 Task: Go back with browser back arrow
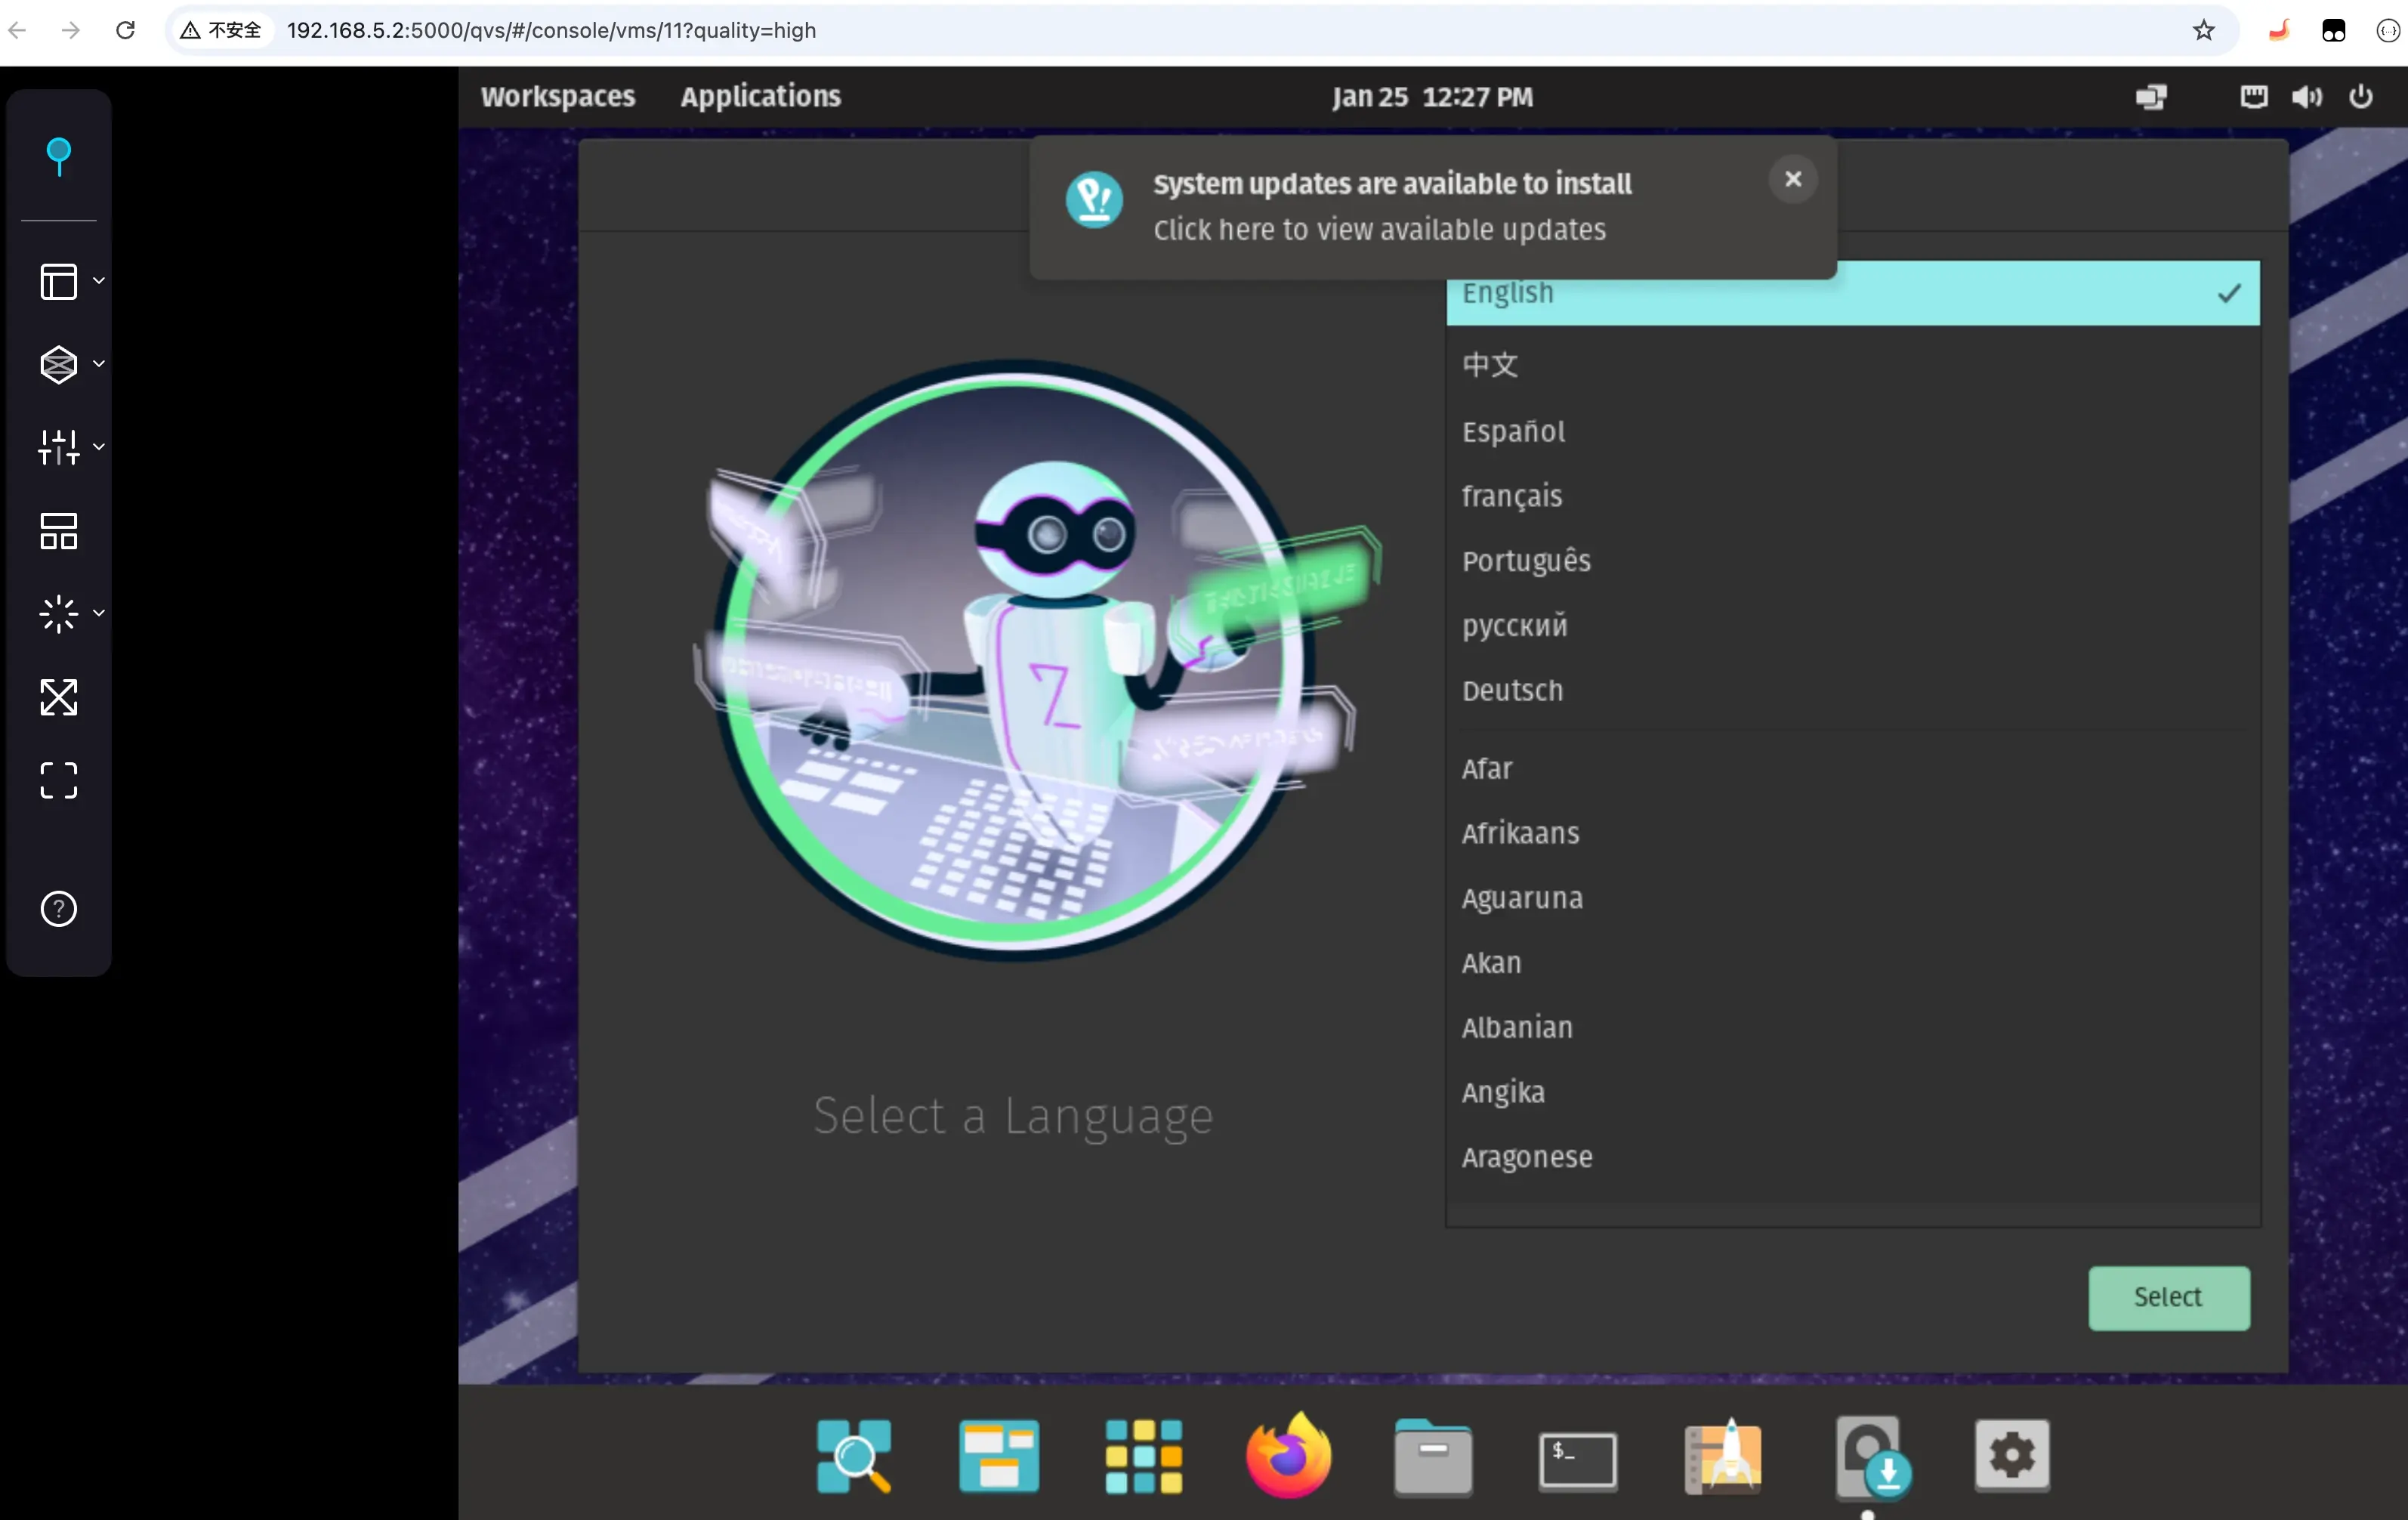click(17, 30)
